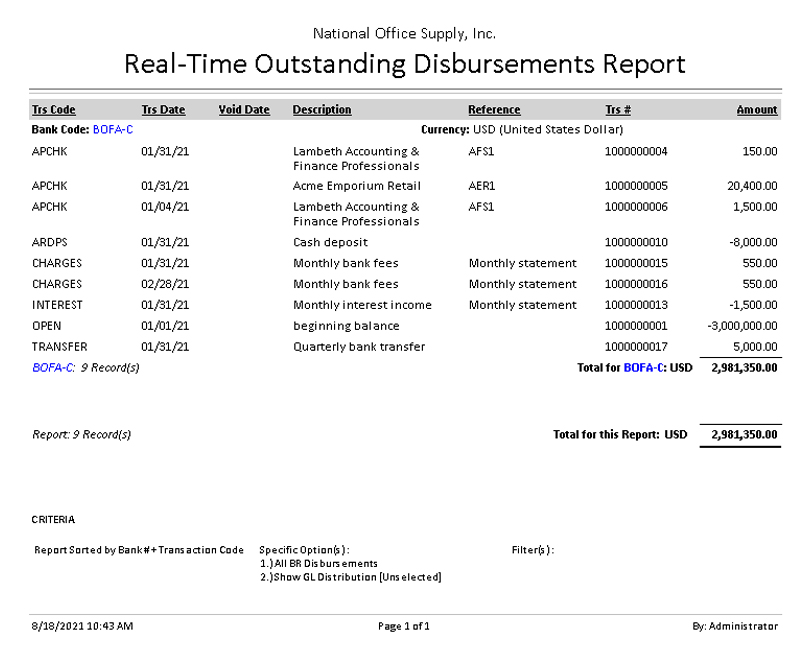Select the Reference column header
This screenshot has width=810, height=656.
(x=494, y=110)
